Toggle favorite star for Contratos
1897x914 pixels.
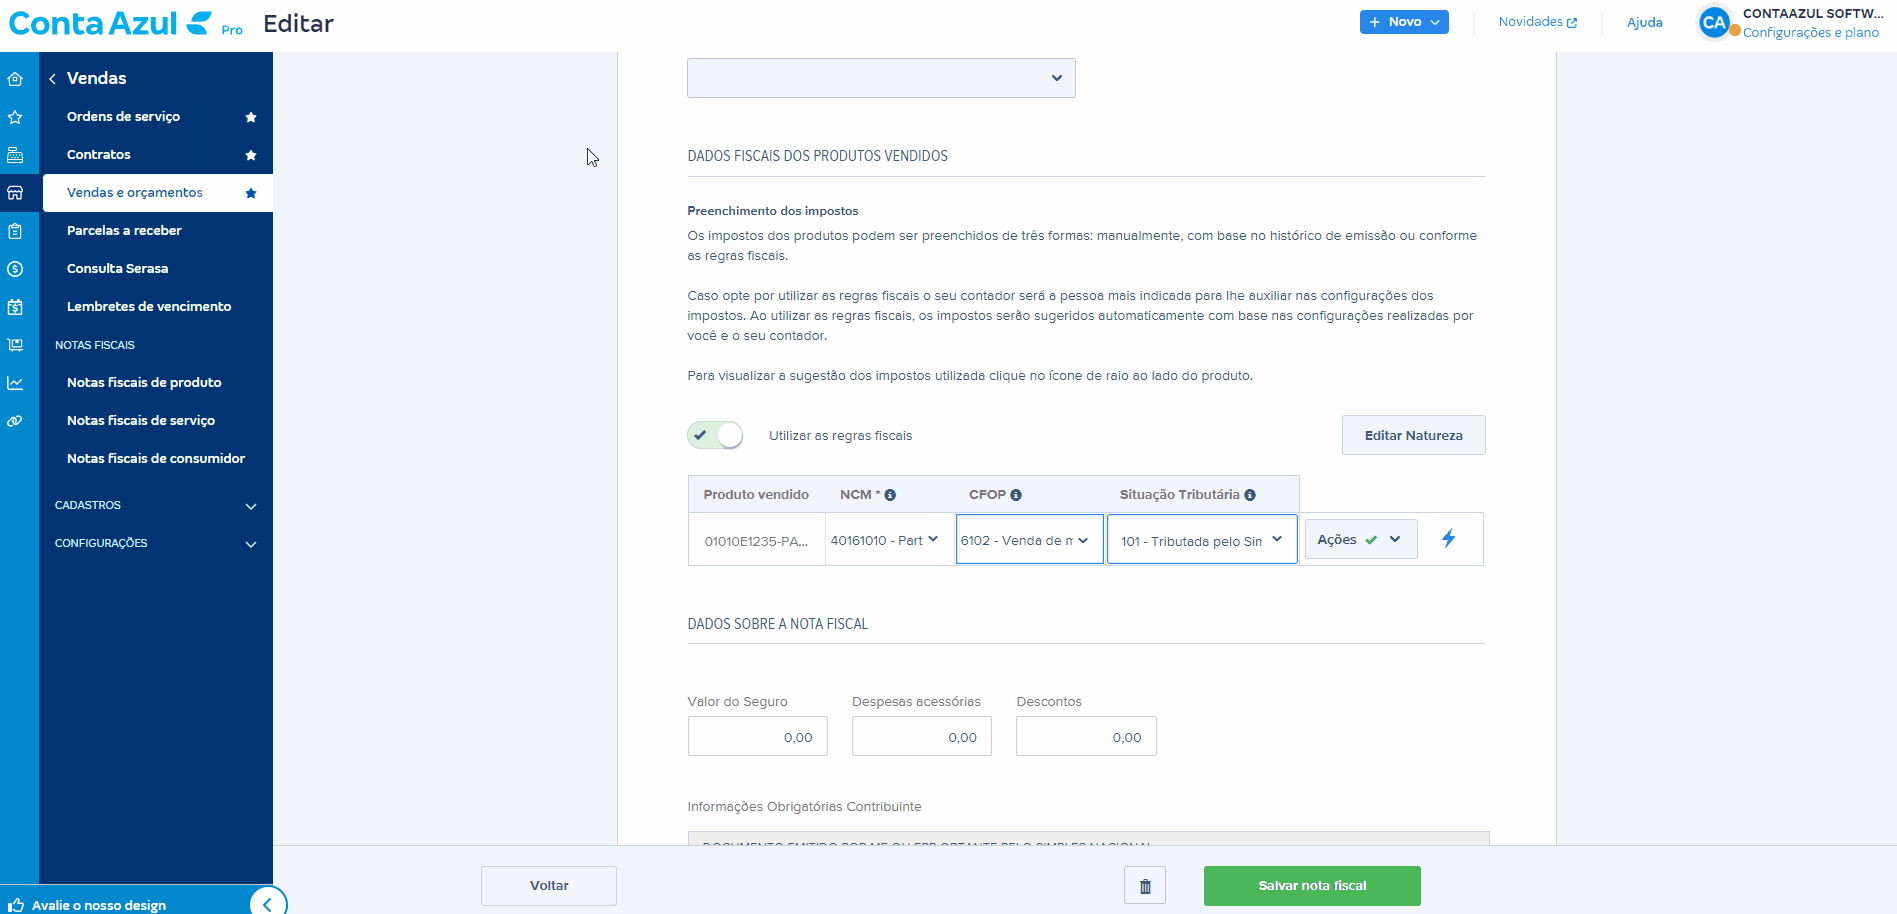[251, 155]
